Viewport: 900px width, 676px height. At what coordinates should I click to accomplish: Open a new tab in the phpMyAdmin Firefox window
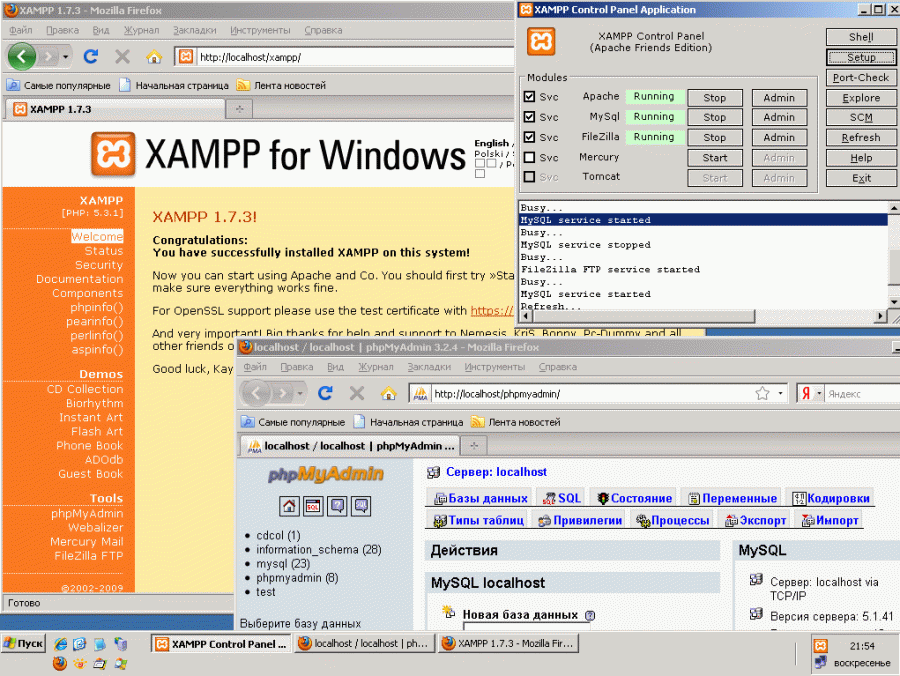tap(474, 446)
